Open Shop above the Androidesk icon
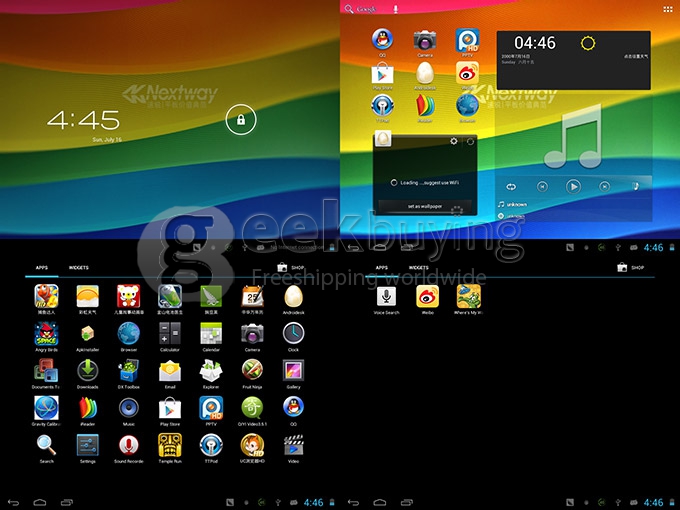Image resolution: width=680 pixels, height=510 pixels. [x=291, y=268]
